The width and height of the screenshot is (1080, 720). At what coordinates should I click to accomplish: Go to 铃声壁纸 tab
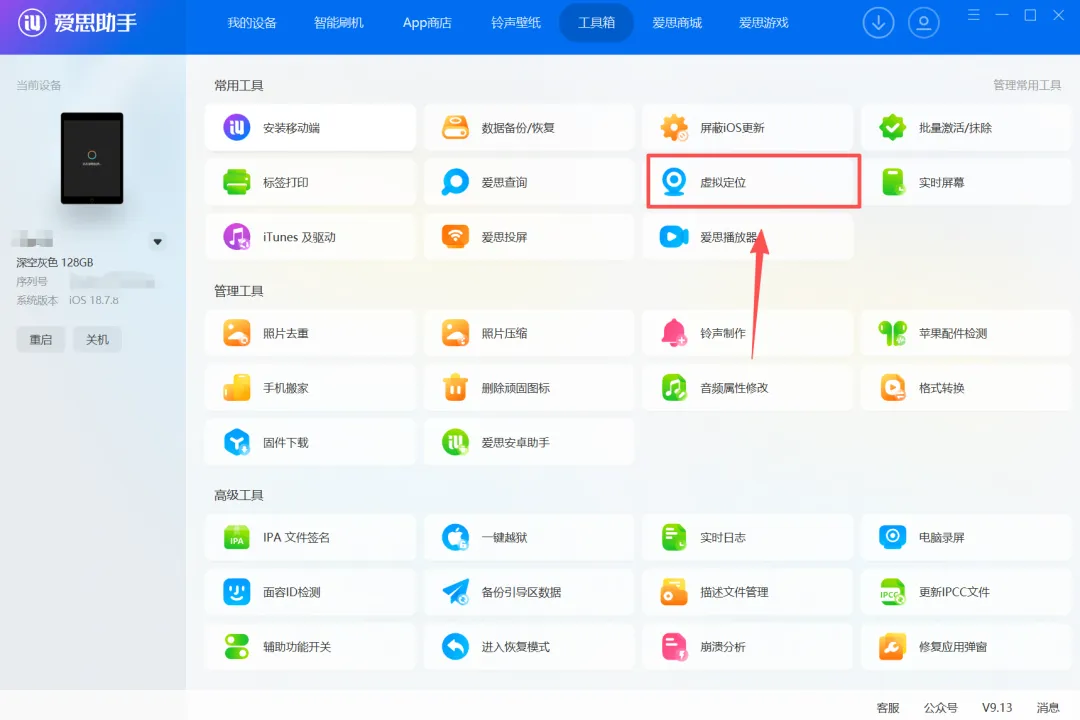coord(516,23)
